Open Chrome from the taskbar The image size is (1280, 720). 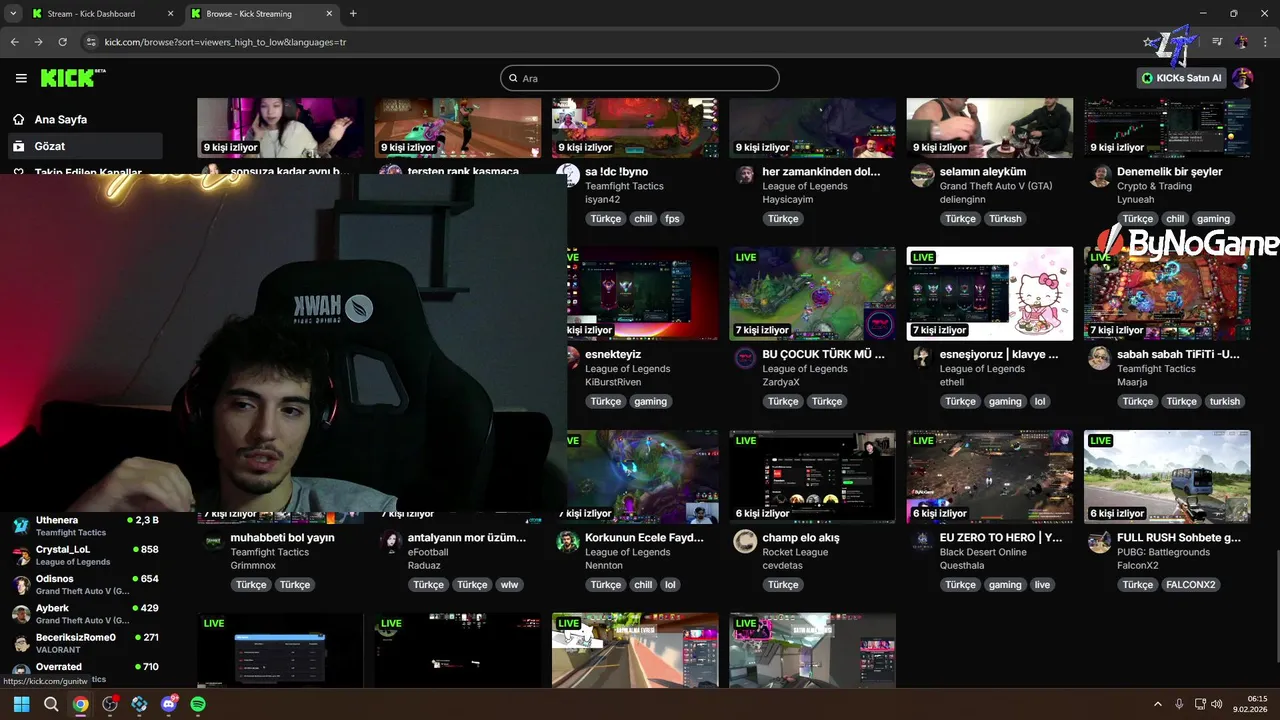pyautogui.click(x=80, y=704)
